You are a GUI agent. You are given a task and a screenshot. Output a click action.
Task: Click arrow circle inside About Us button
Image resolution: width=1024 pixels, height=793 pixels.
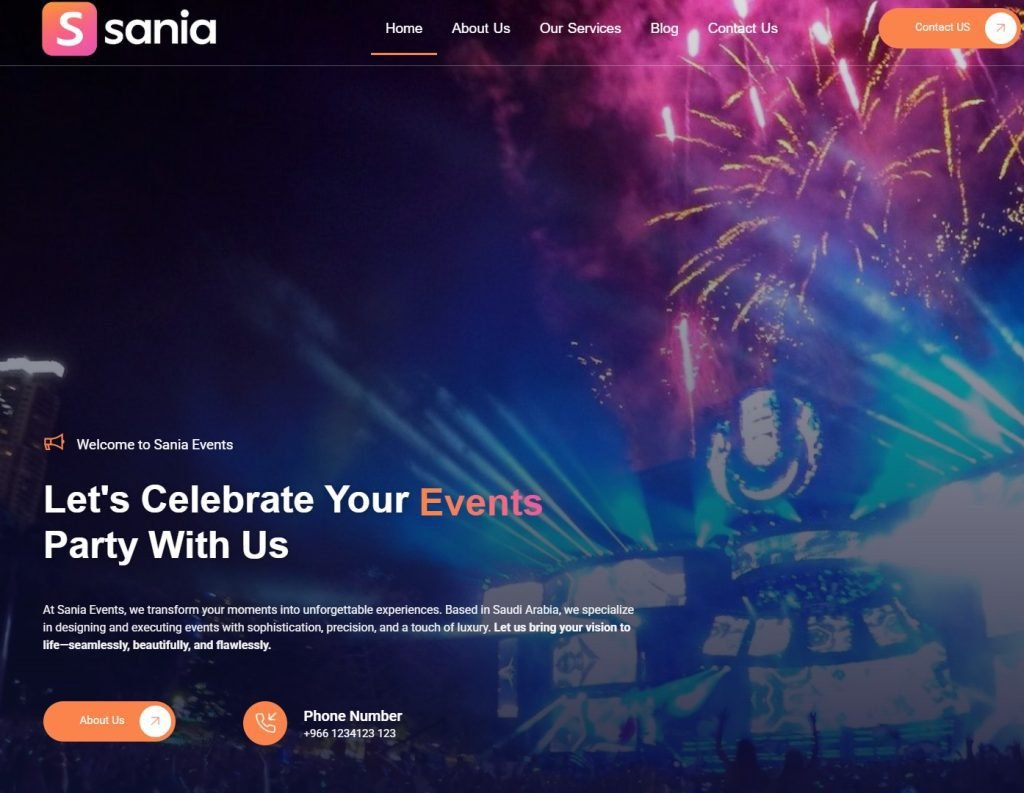tap(155, 721)
